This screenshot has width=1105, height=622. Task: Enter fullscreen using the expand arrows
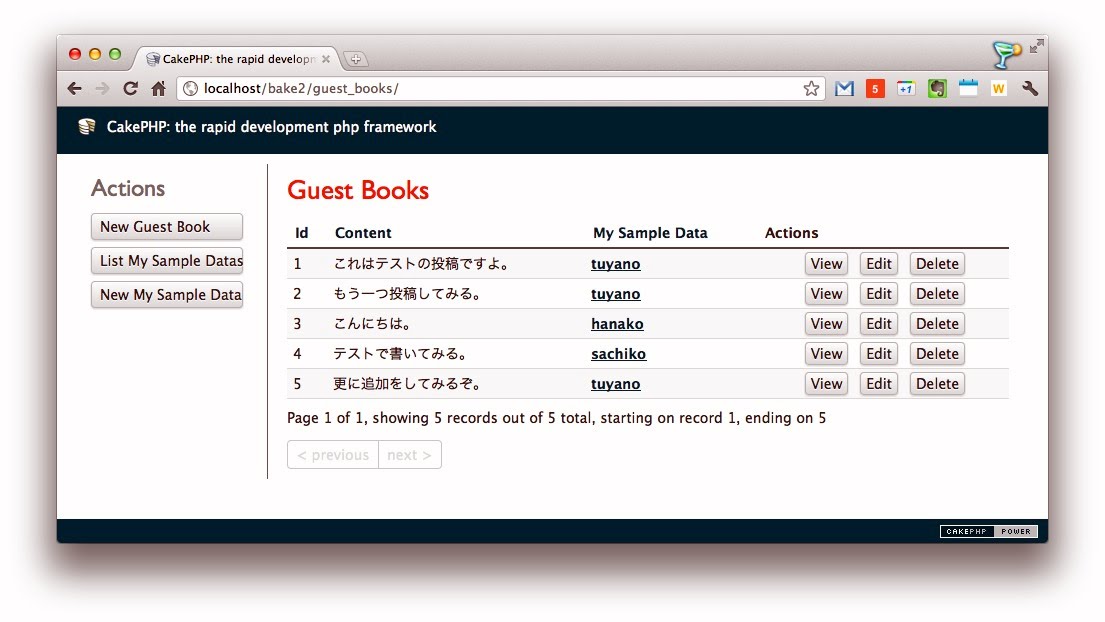coord(1037,46)
